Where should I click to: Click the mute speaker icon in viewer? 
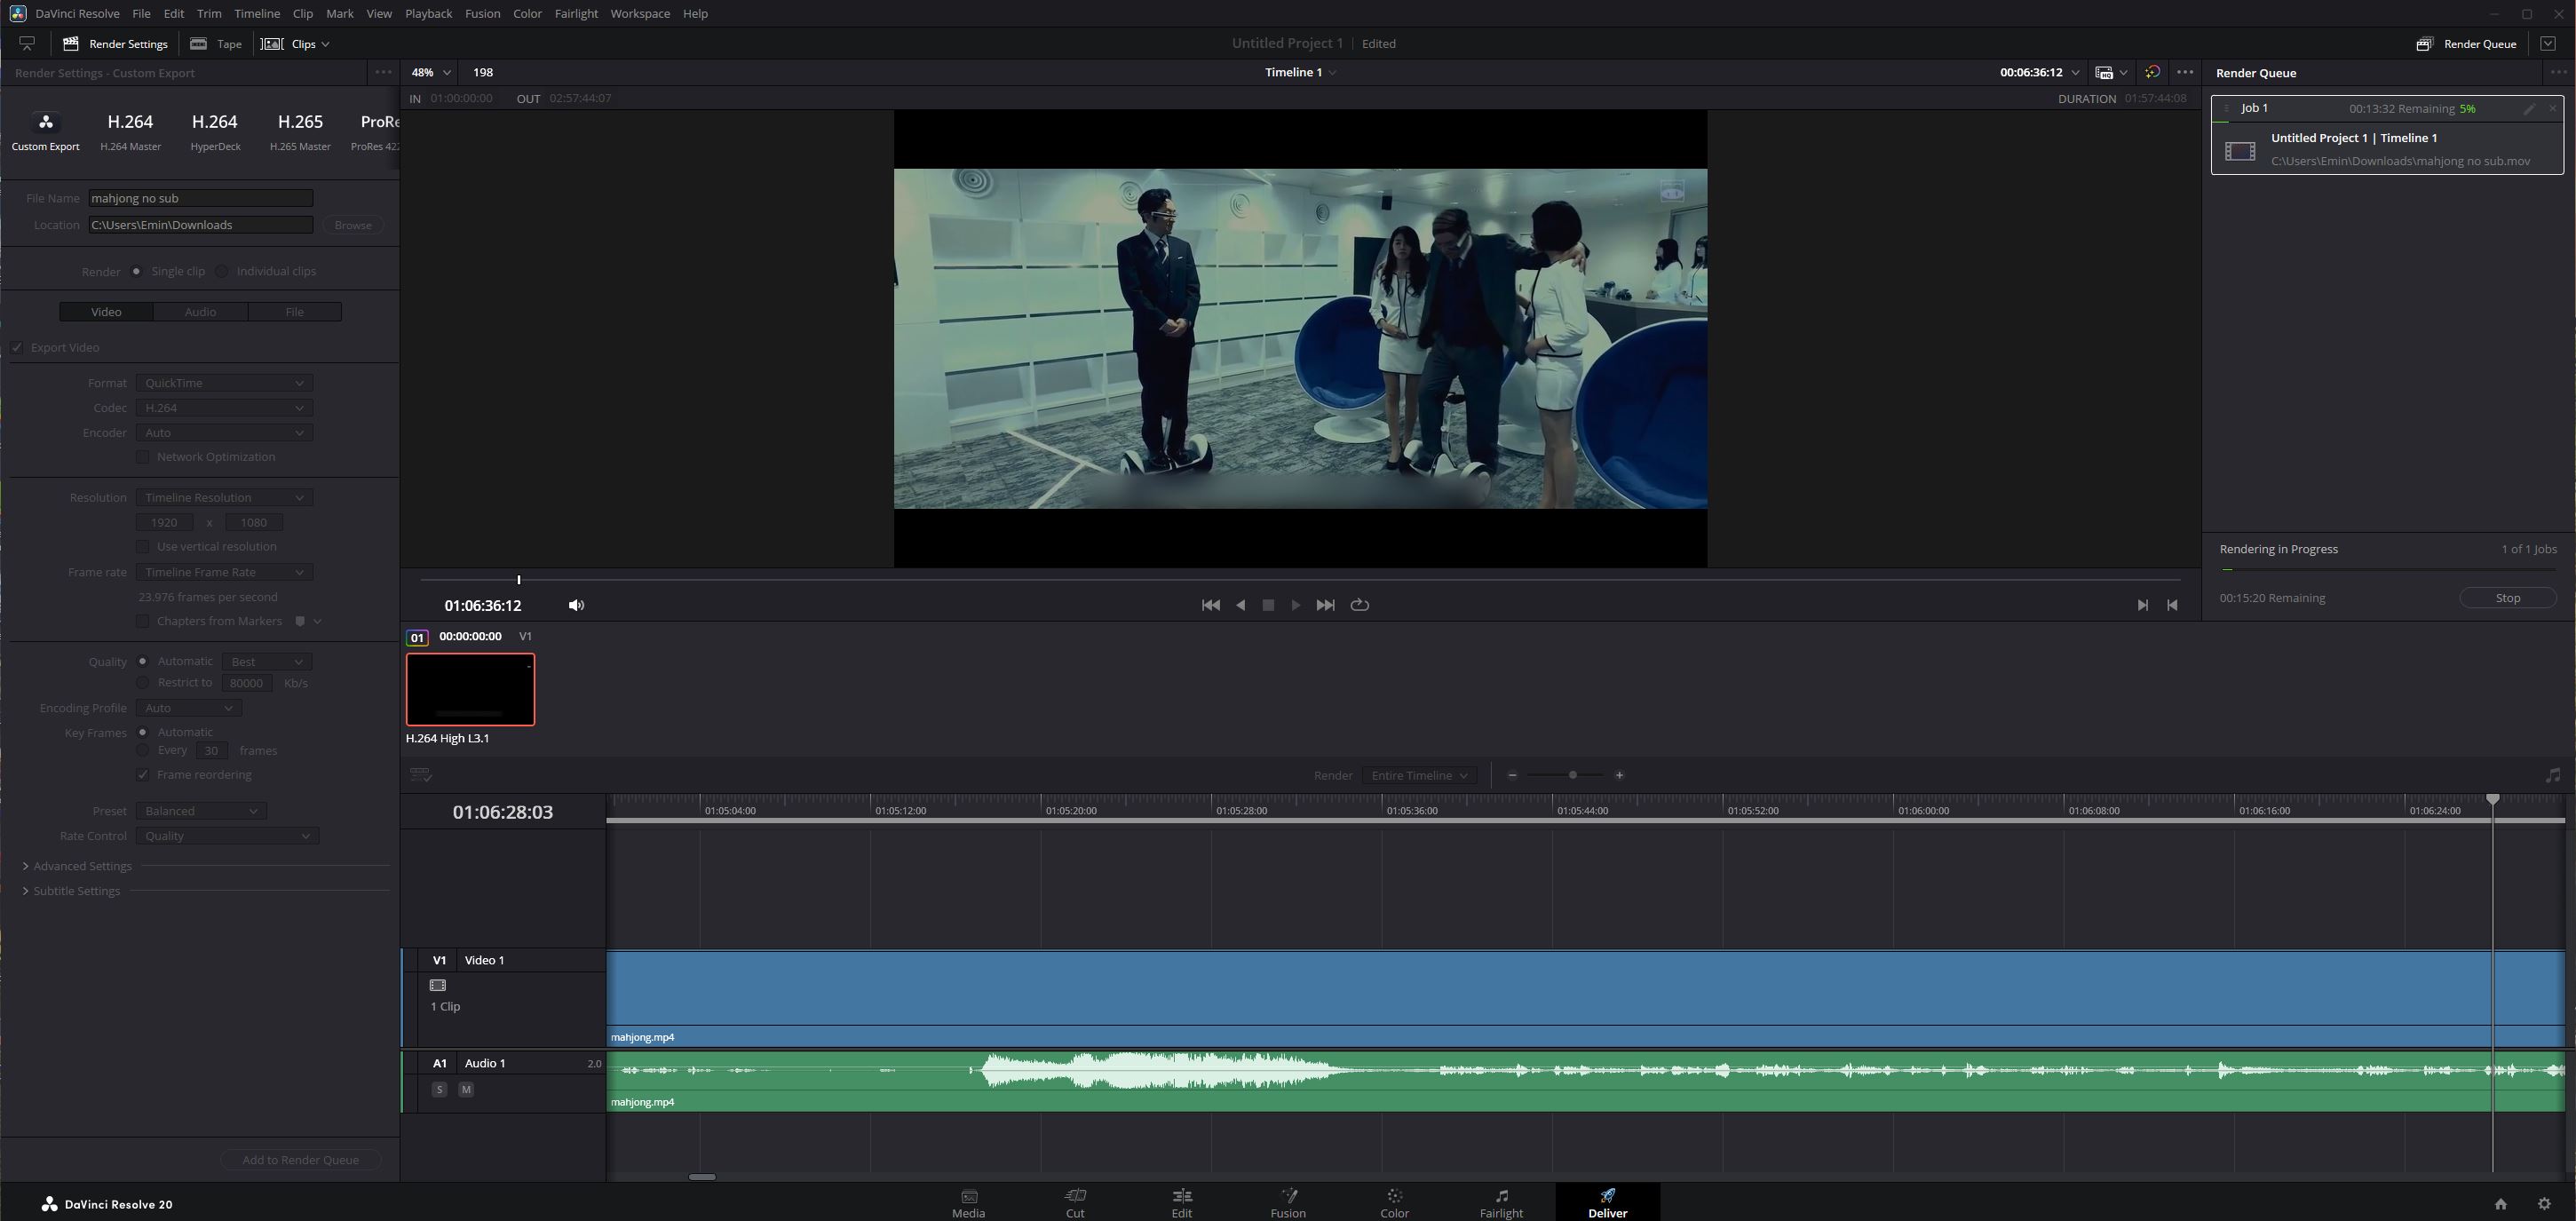(x=576, y=605)
